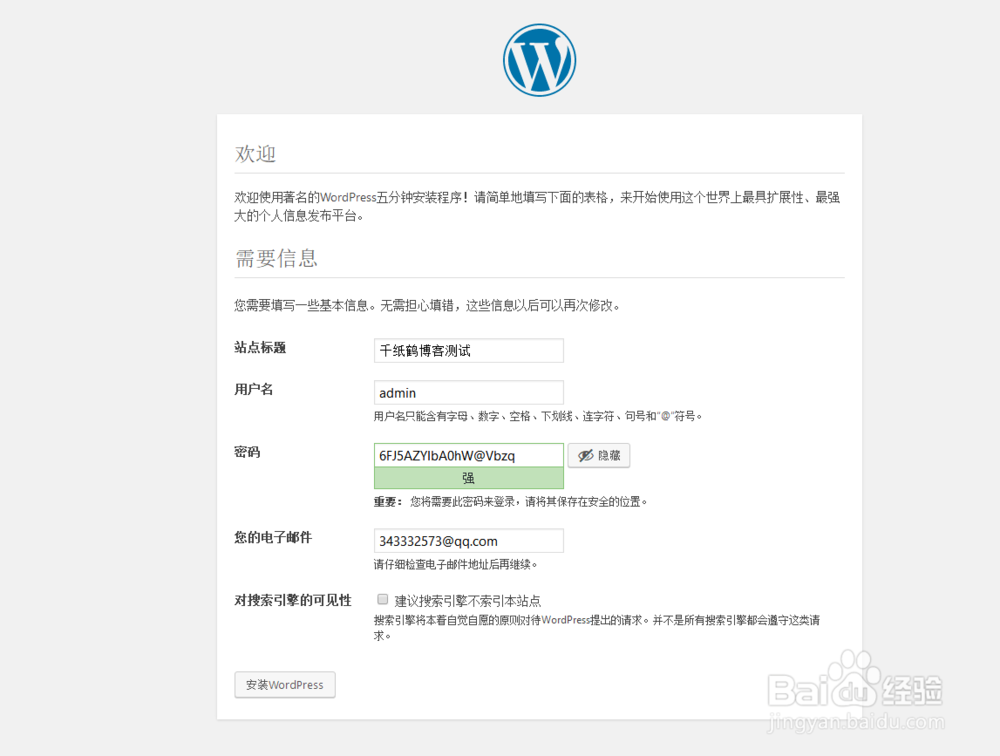Toggle password visibility with 隐藏 button
This screenshot has width=1000, height=756.
click(x=599, y=456)
